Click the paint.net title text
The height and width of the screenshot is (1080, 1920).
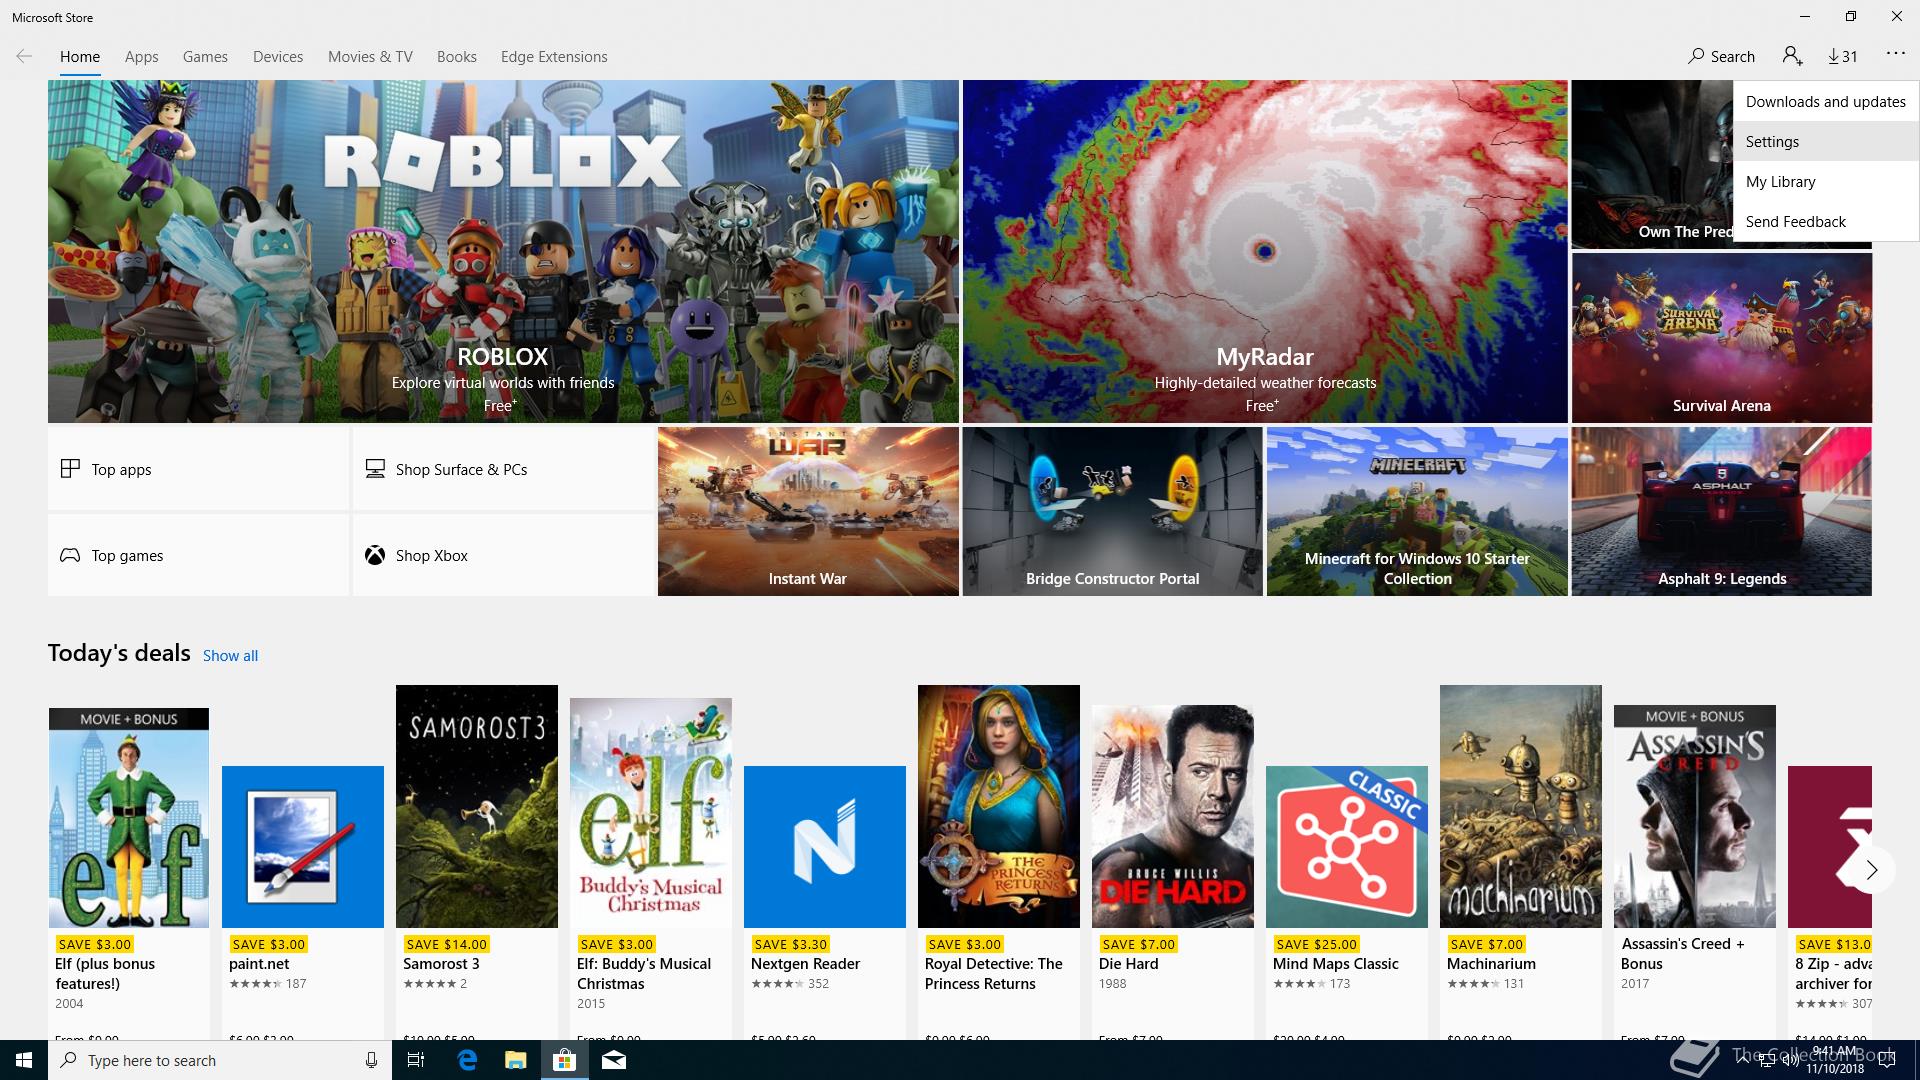(x=259, y=963)
